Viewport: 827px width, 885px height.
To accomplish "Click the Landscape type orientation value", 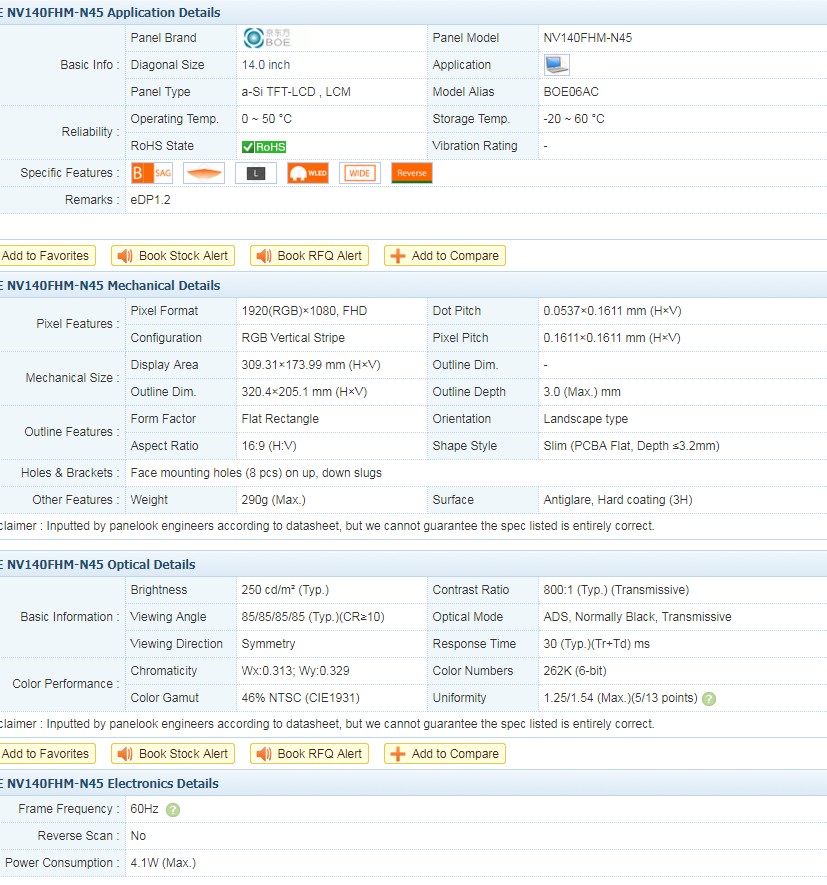I will 585,419.
